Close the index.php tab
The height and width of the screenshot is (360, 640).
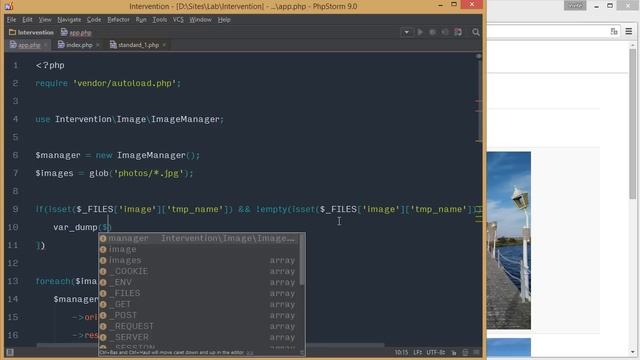click(98, 45)
